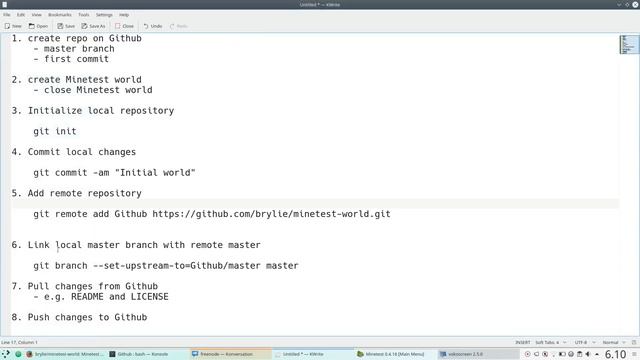Open the View menu

click(x=36, y=15)
